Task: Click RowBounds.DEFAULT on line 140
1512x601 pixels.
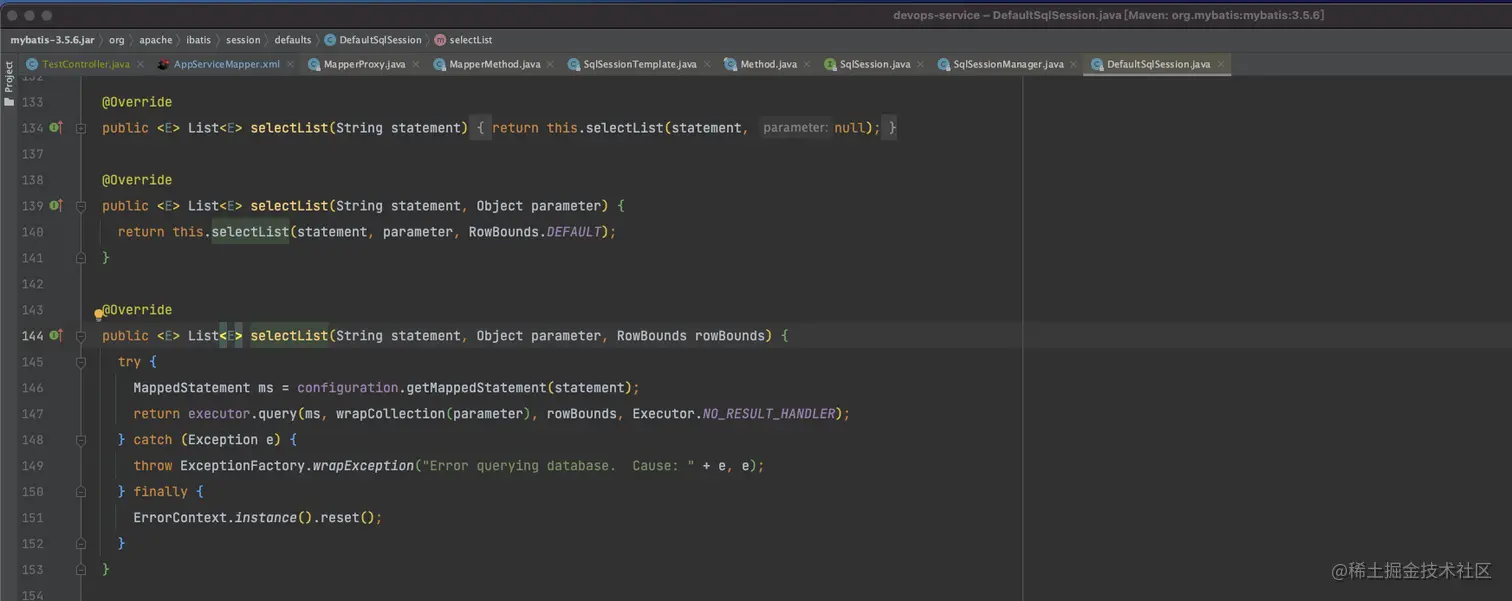Action: (x=536, y=232)
